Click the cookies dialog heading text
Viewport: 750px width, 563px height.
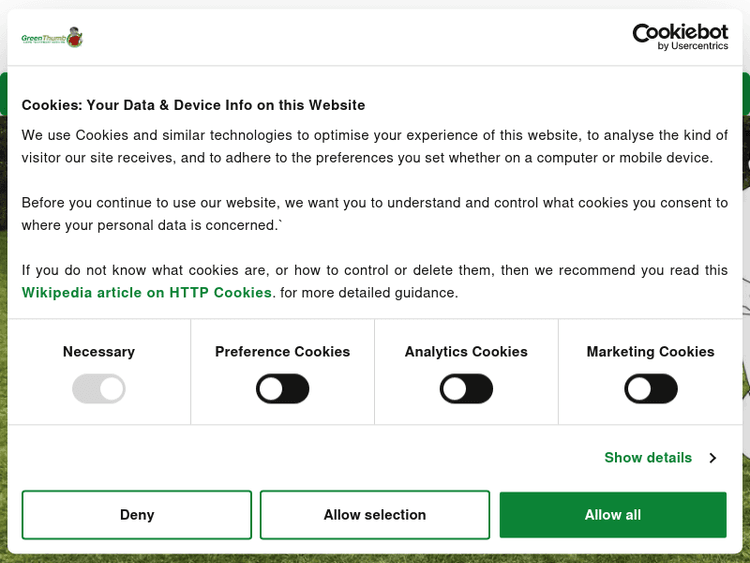click(x=193, y=105)
